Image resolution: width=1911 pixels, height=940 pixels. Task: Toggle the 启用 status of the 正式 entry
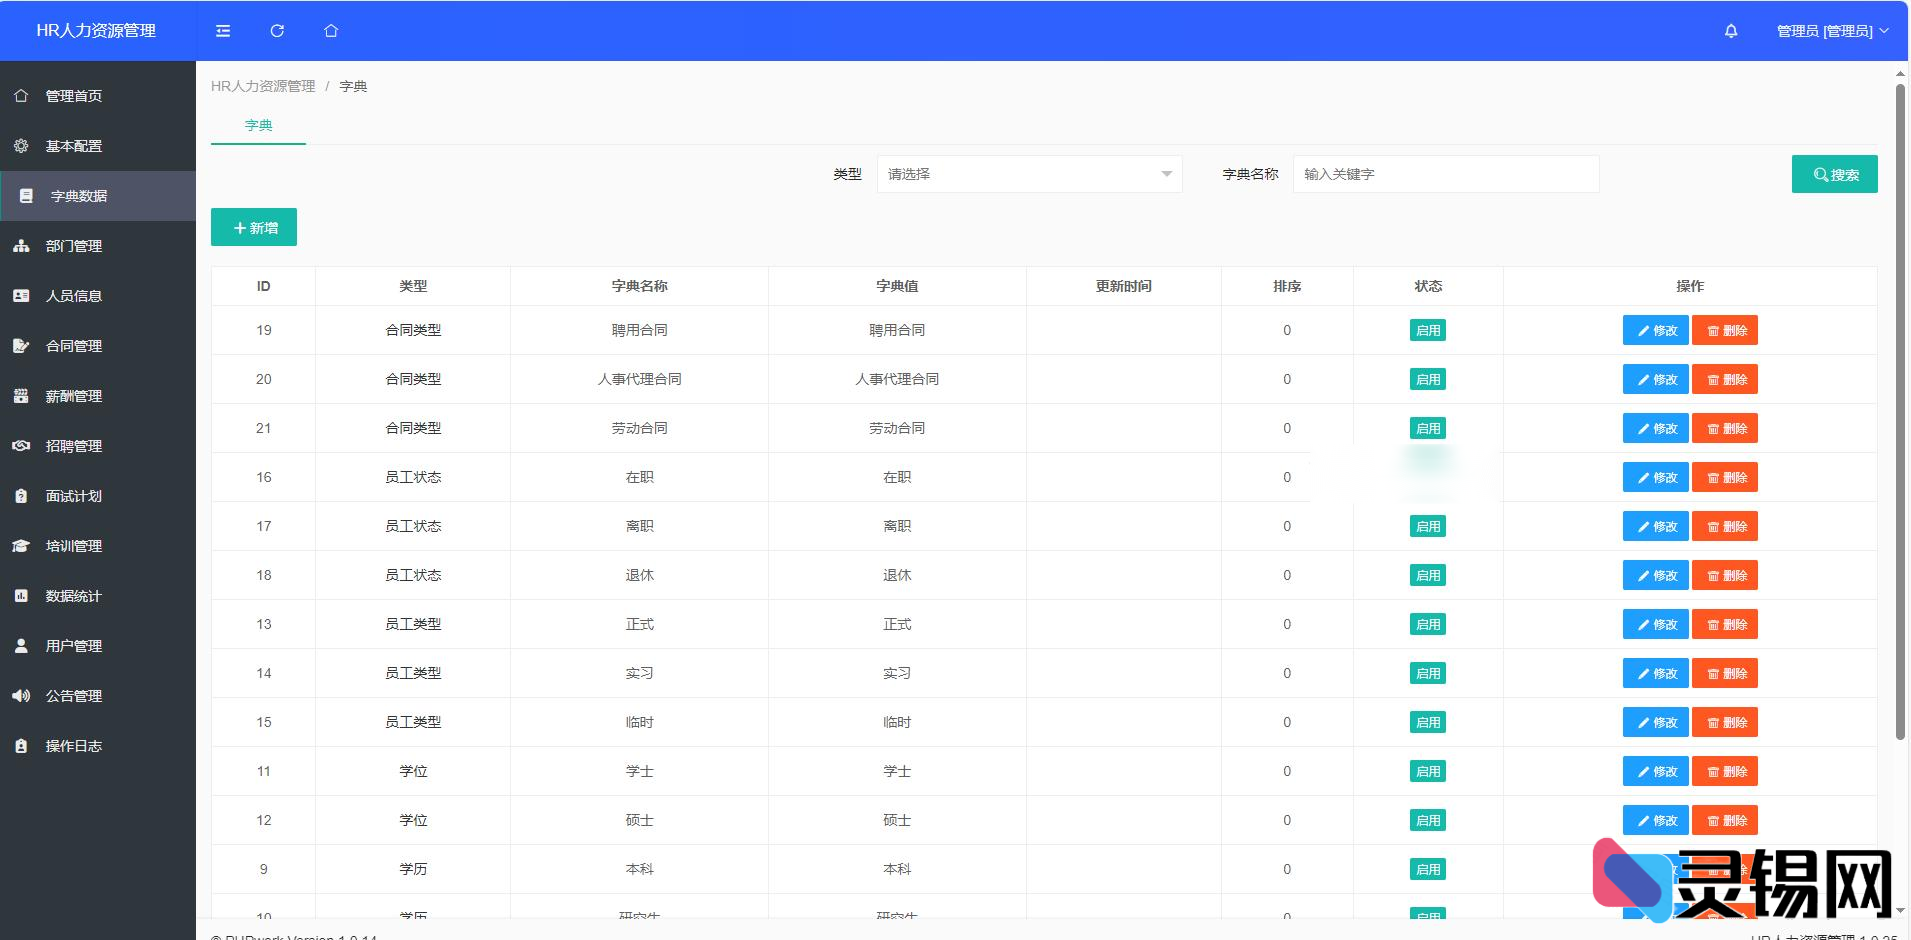[1428, 623]
